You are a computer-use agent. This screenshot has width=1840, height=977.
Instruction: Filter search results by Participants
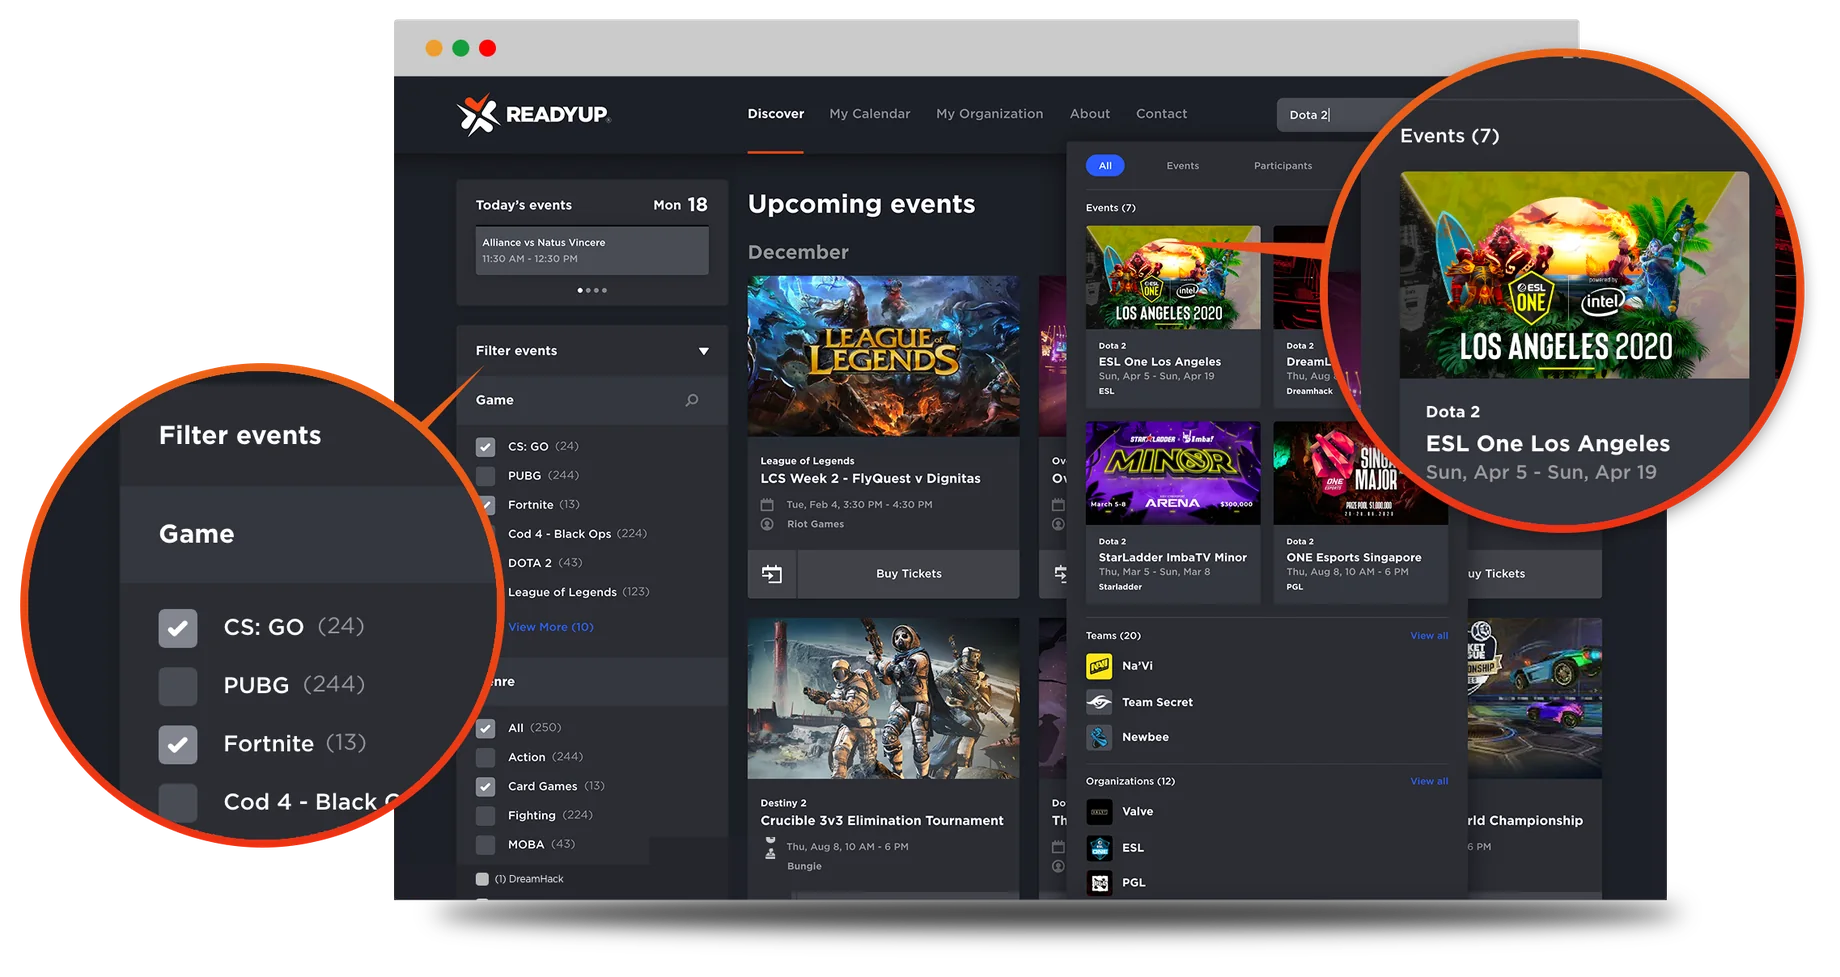click(x=1283, y=166)
